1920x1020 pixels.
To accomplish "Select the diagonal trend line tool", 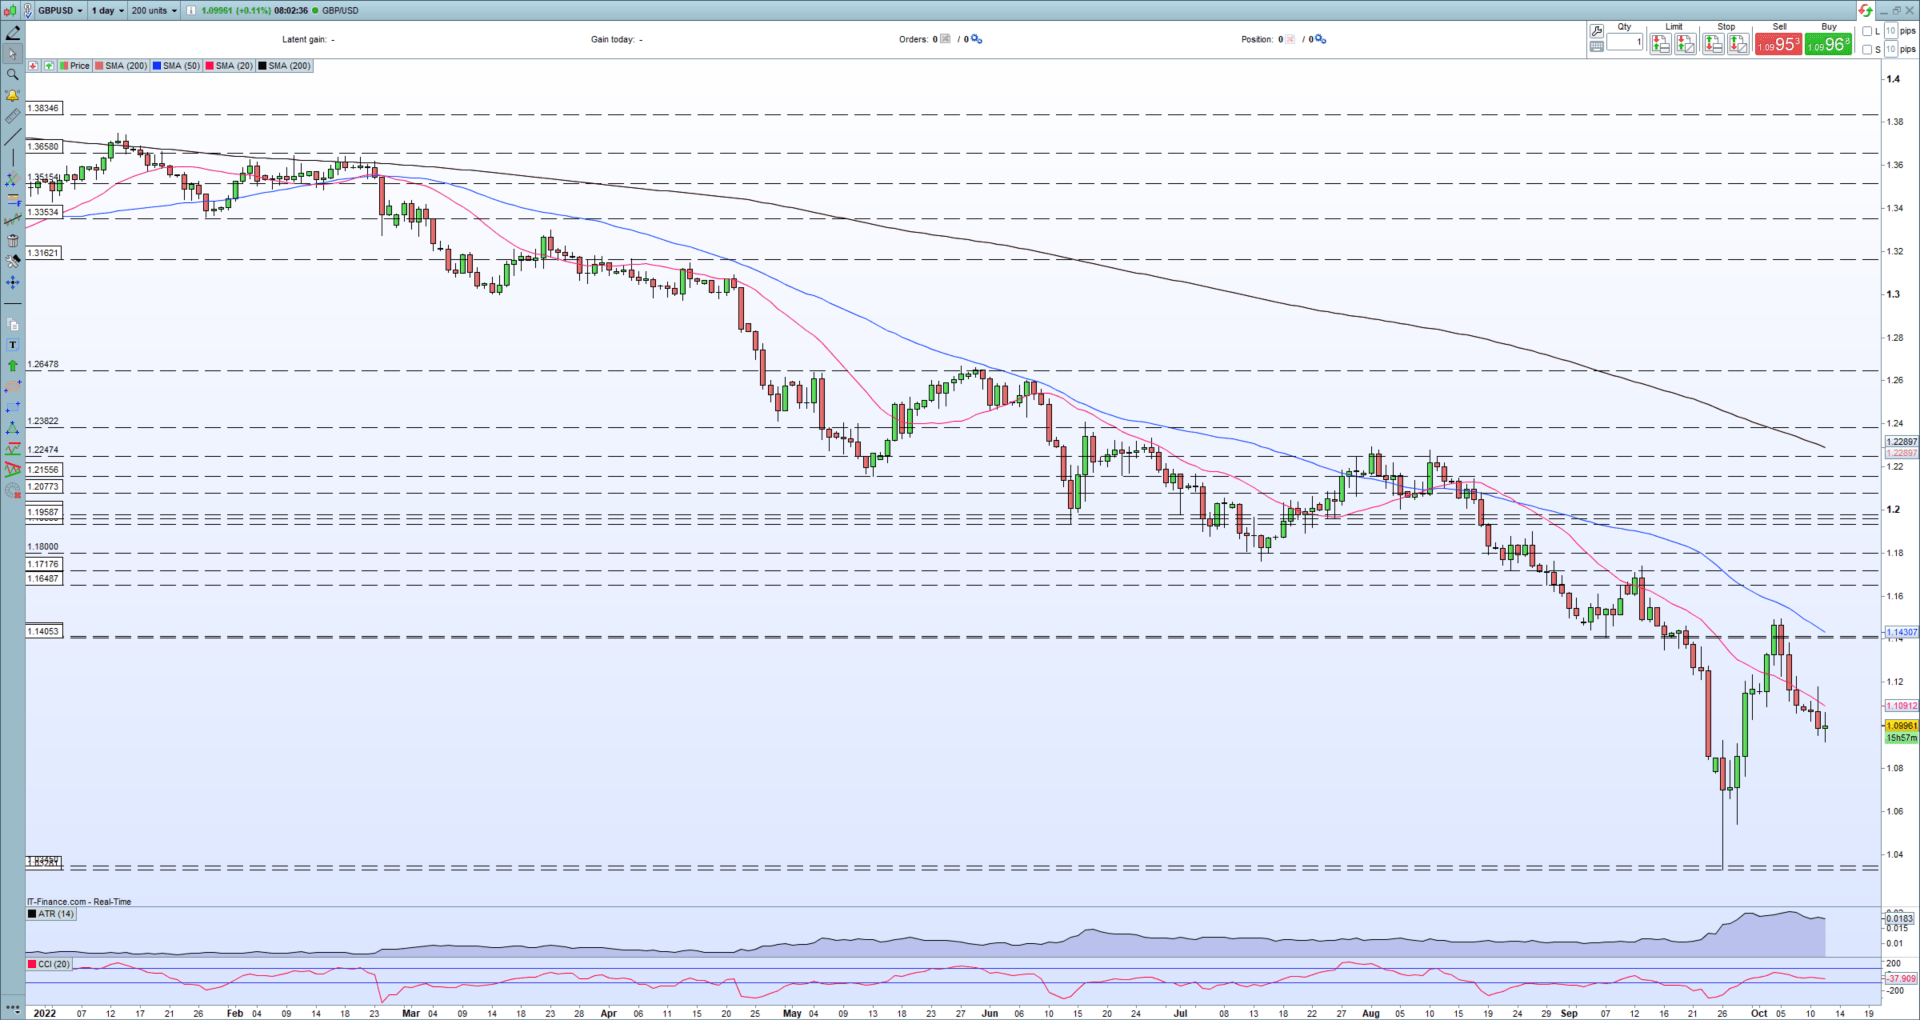I will pos(13,137).
